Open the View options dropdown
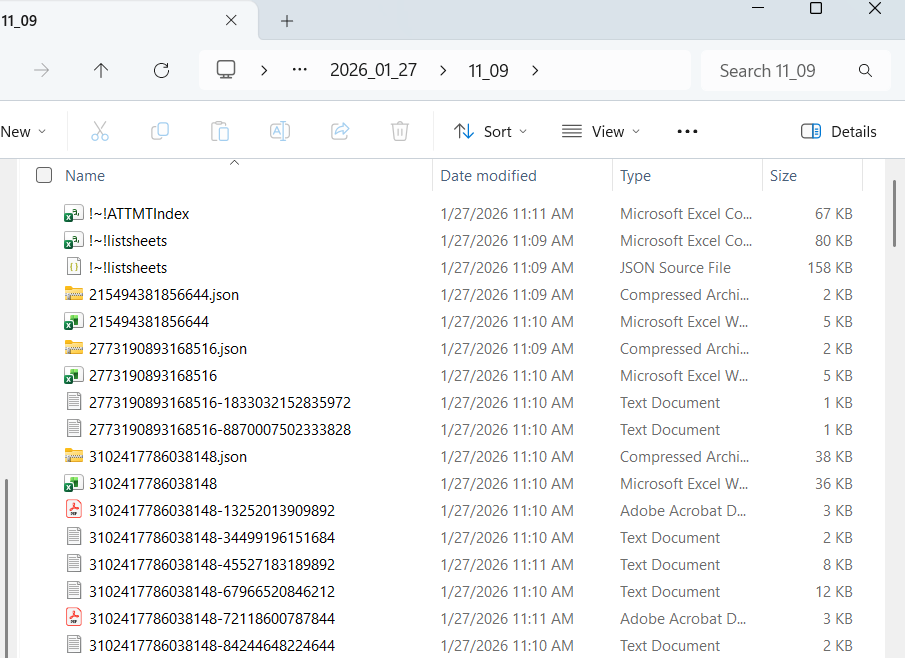This screenshot has height=658, width=905. click(601, 131)
